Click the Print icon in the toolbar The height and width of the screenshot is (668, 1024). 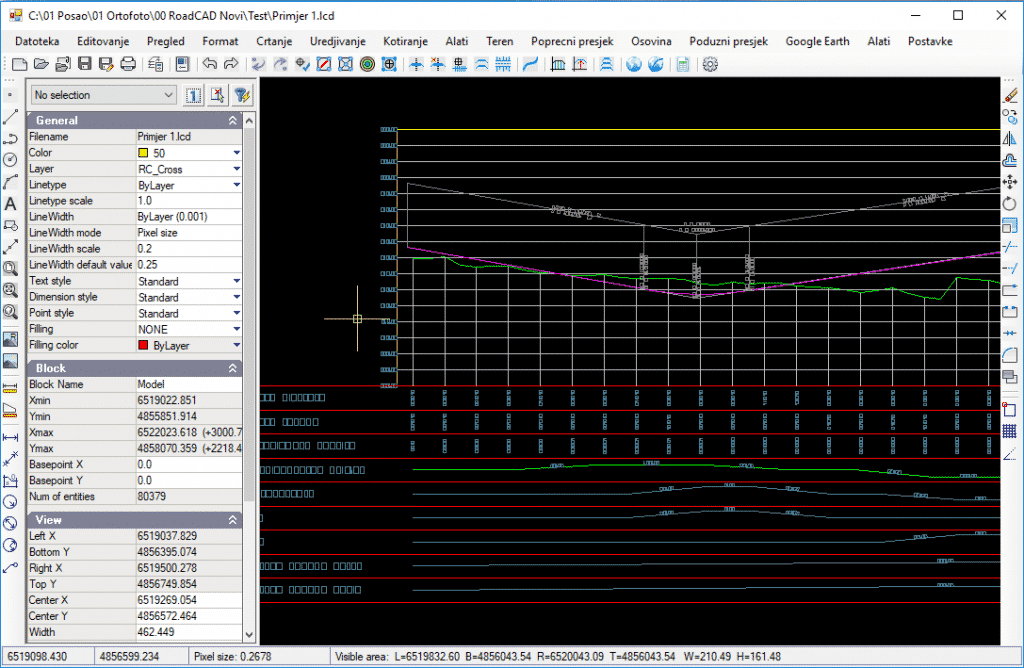pyautogui.click(x=128, y=65)
